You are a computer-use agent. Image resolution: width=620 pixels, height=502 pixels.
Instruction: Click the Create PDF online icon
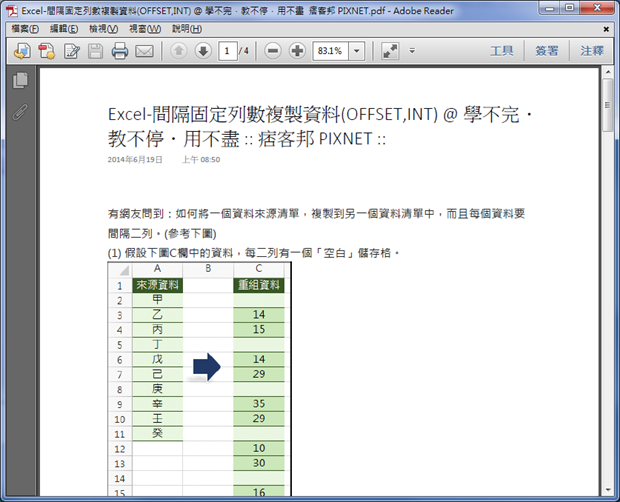[23, 51]
